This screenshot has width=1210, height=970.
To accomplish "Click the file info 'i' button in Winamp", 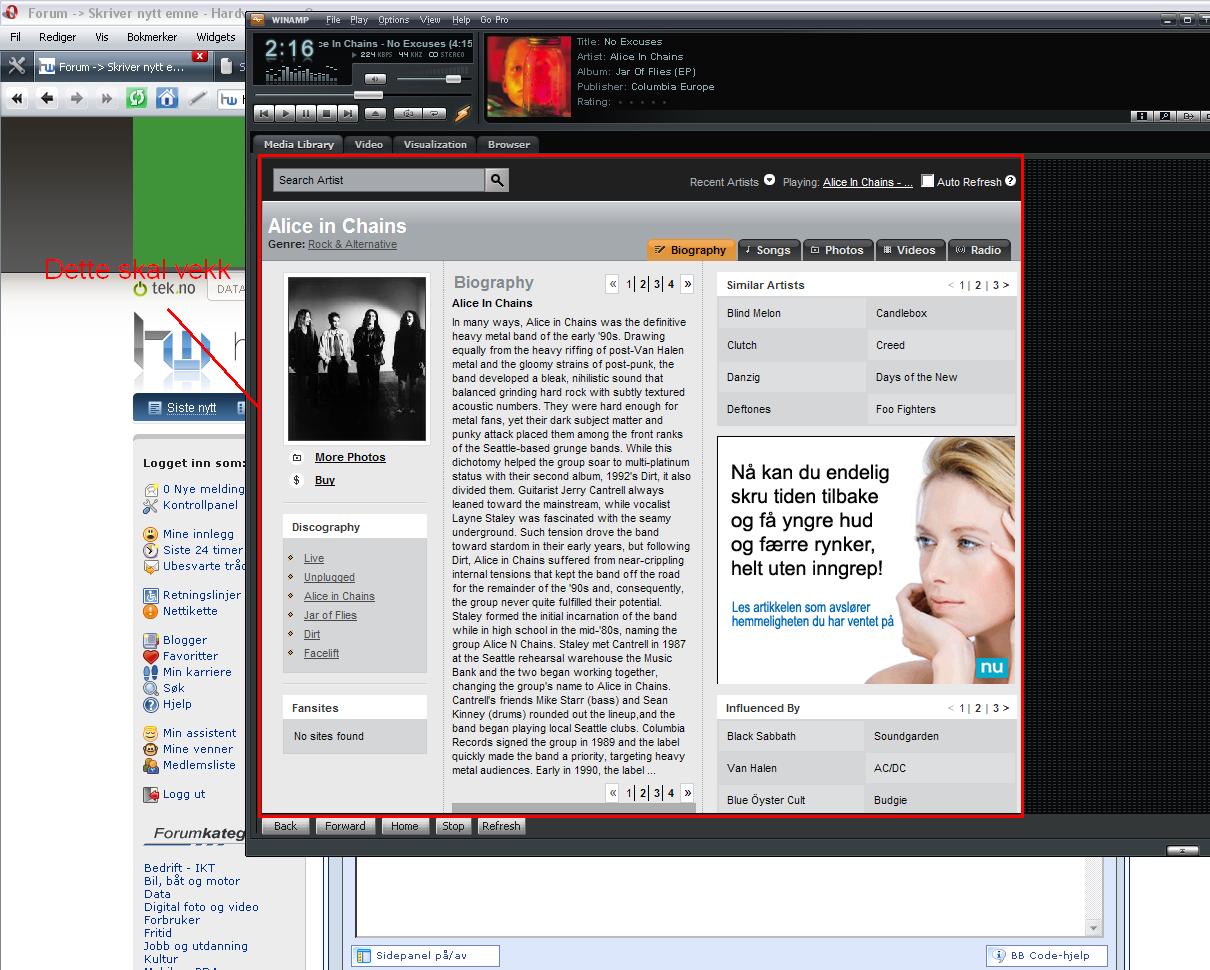I will tap(1142, 116).
